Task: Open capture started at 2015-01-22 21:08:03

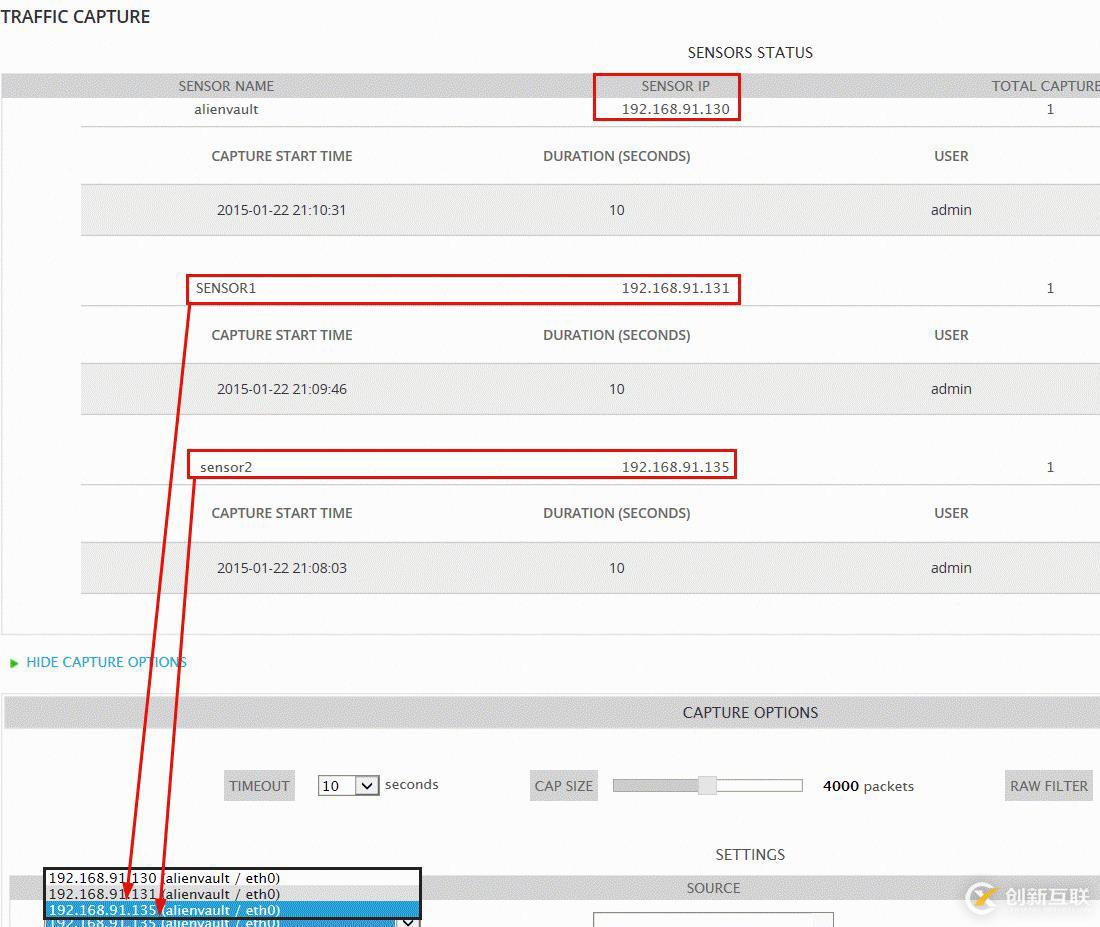Action: pos(281,568)
